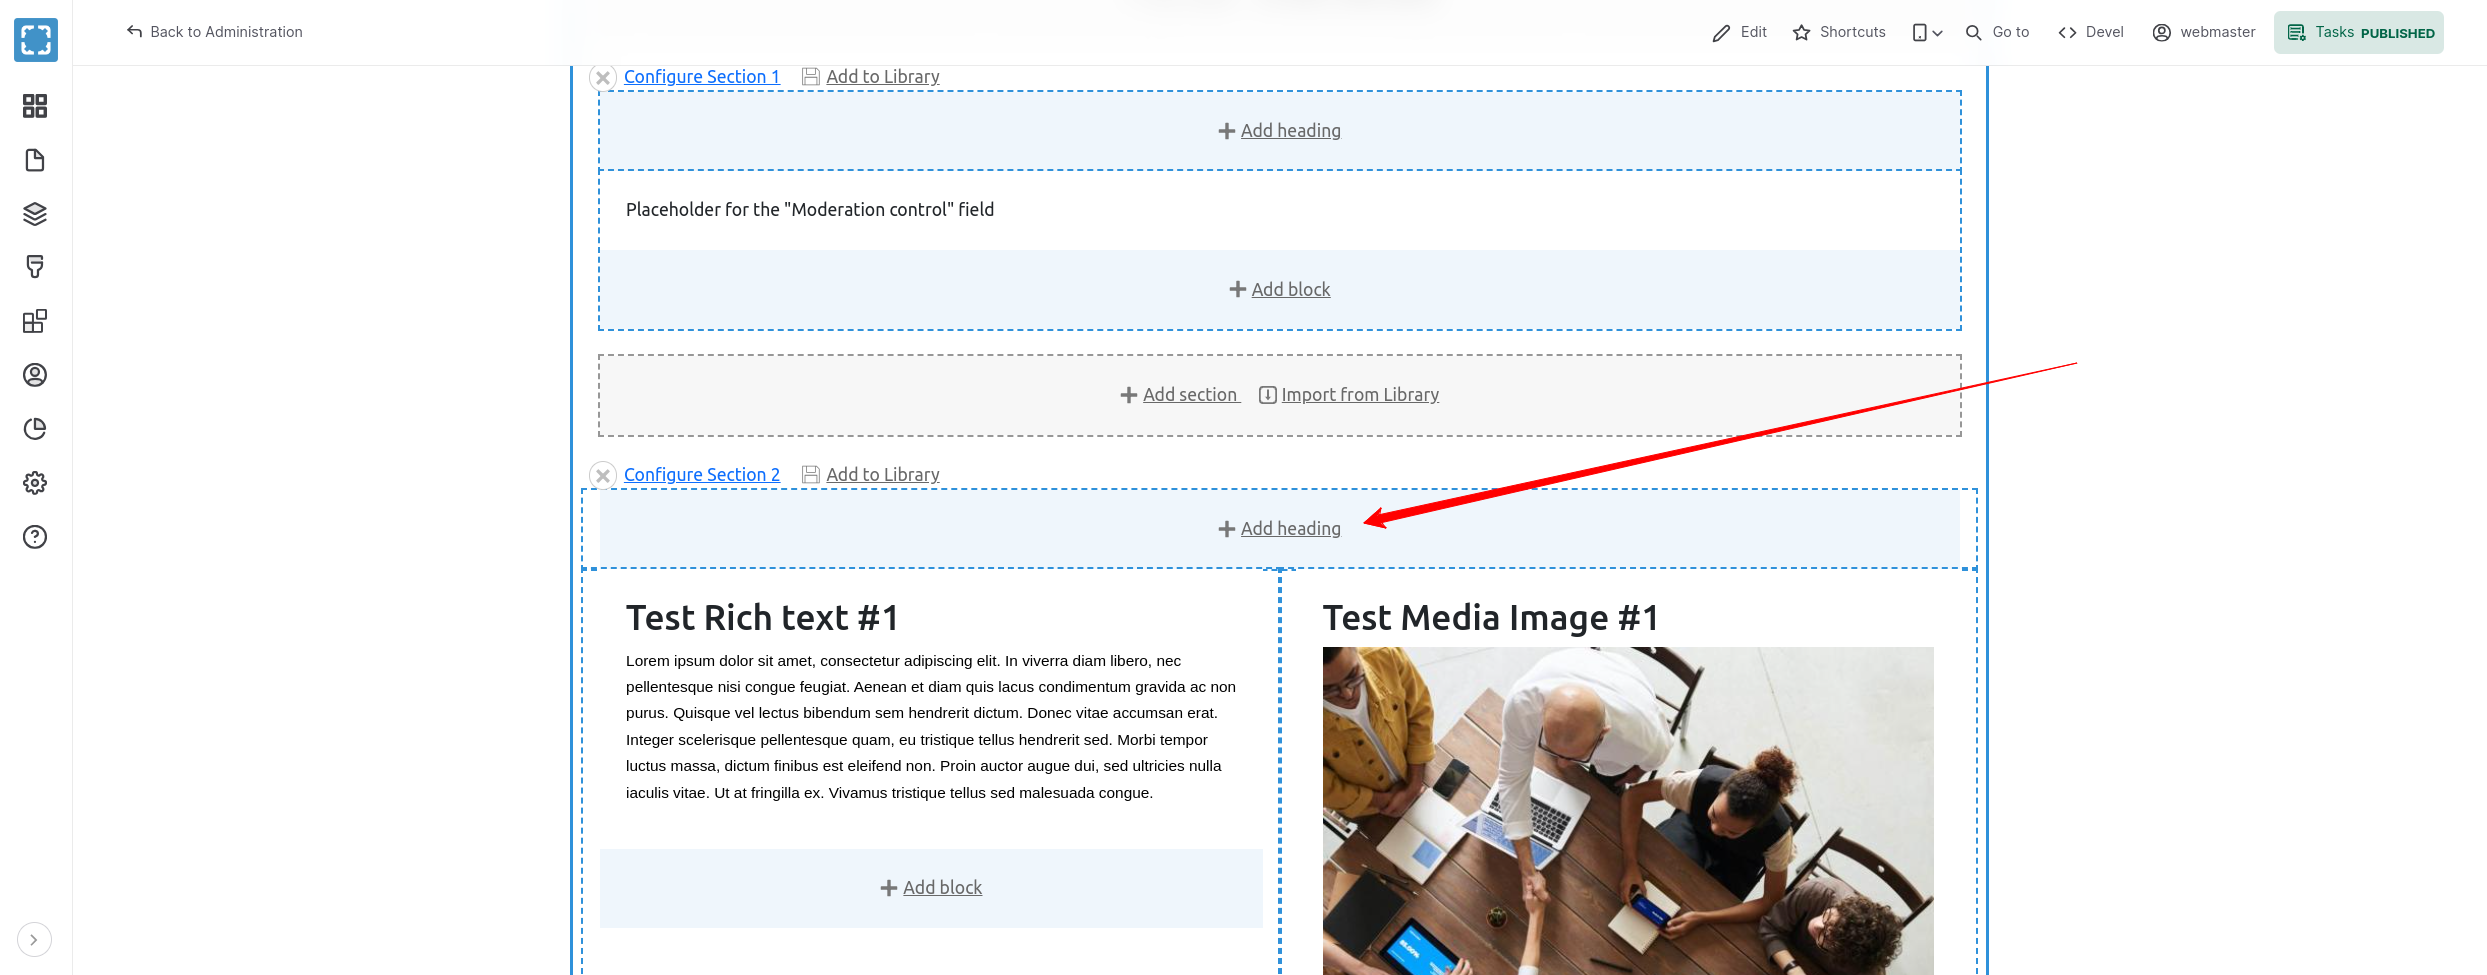Go Back to Administration
2487x975 pixels.
pos(214,32)
